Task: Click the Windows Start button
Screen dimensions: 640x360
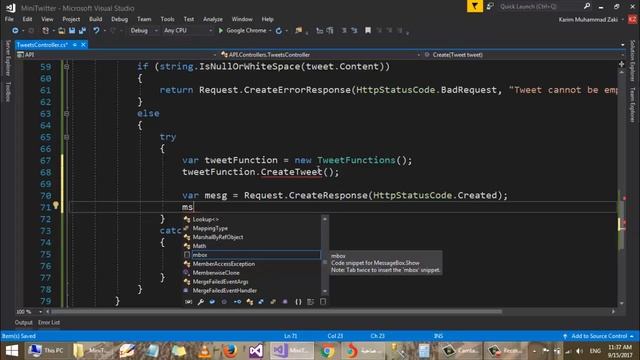Action: click(12, 351)
